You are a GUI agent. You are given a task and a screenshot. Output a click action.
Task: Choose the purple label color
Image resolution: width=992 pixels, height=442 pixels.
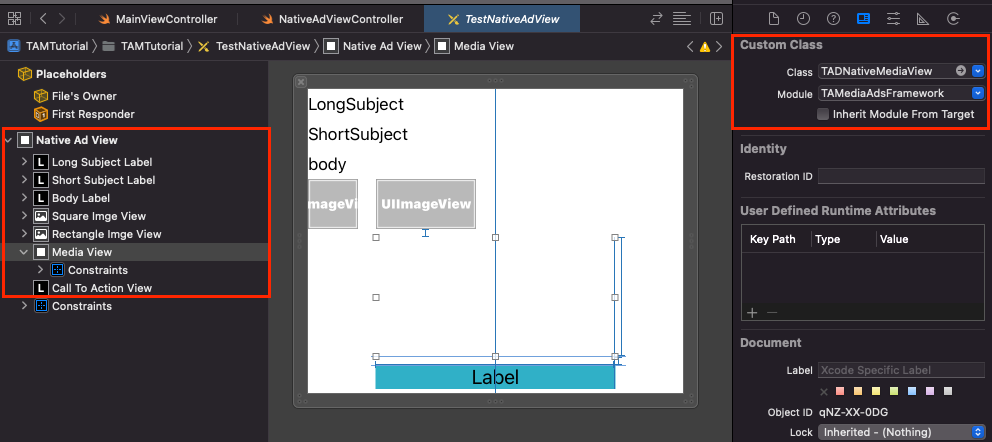[x=930, y=391]
